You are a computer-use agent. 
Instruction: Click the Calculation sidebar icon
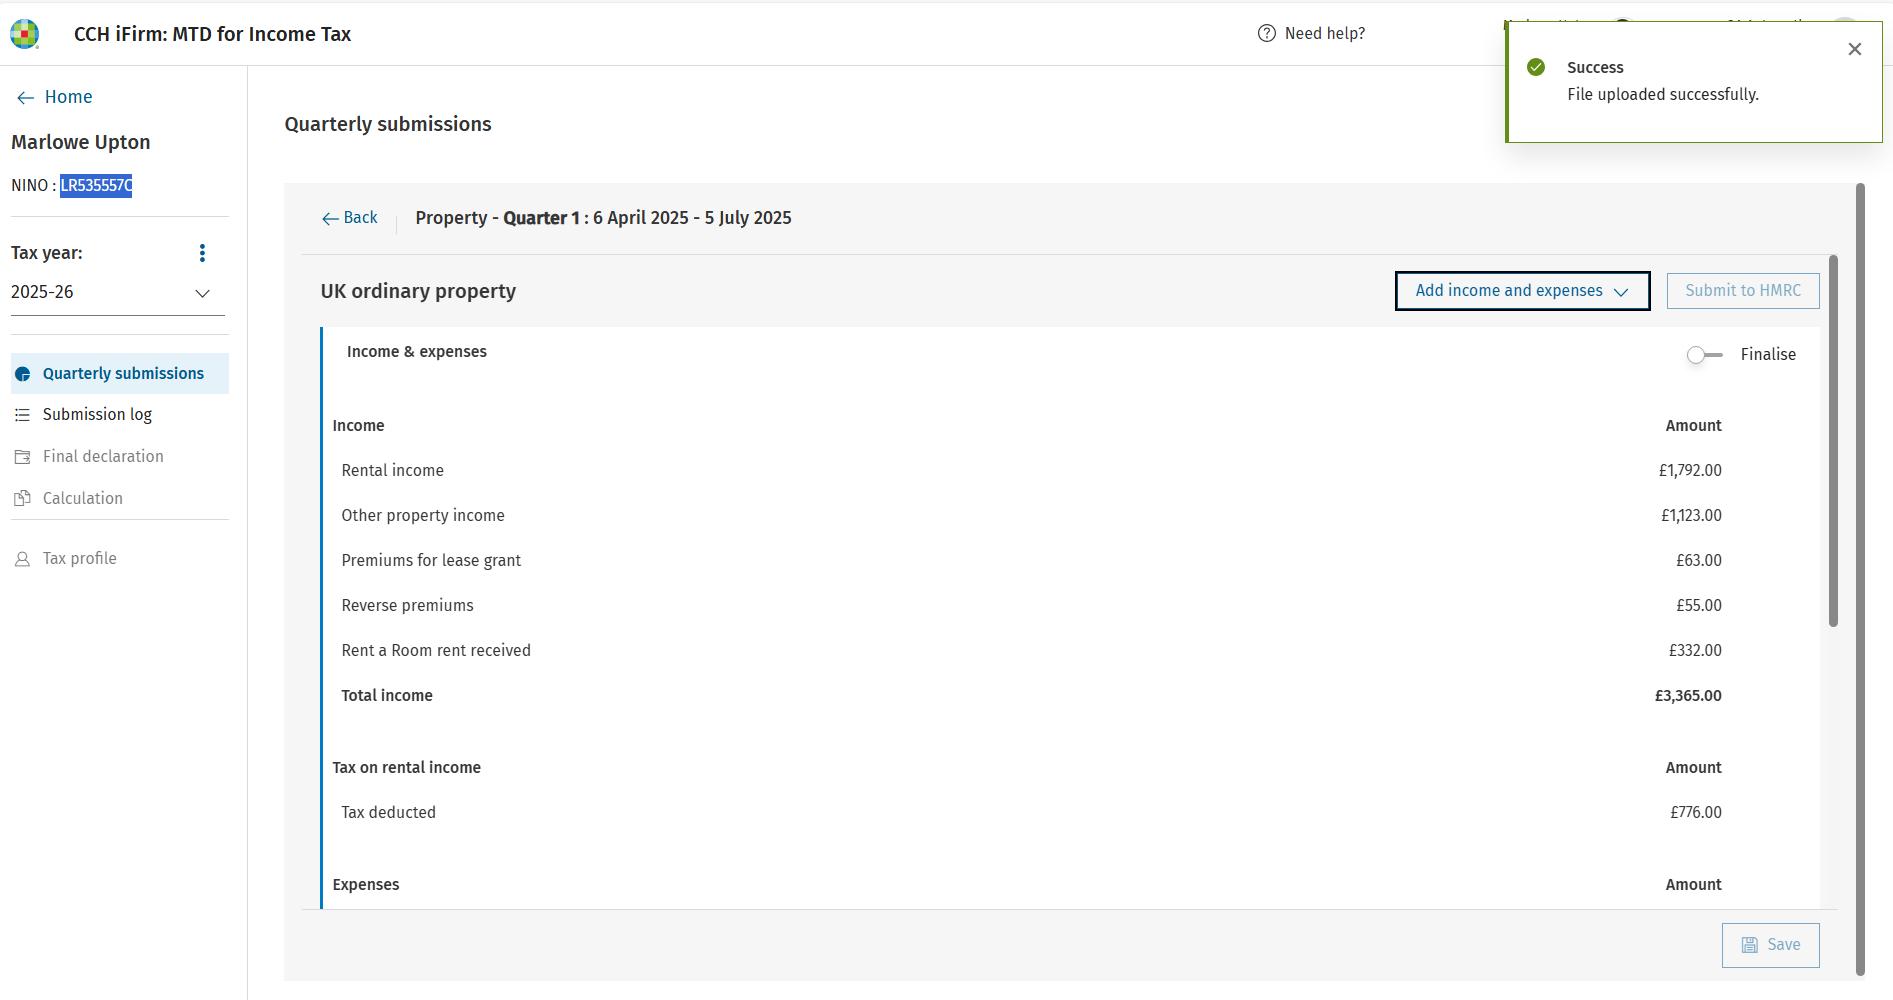pyautogui.click(x=22, y=498)
